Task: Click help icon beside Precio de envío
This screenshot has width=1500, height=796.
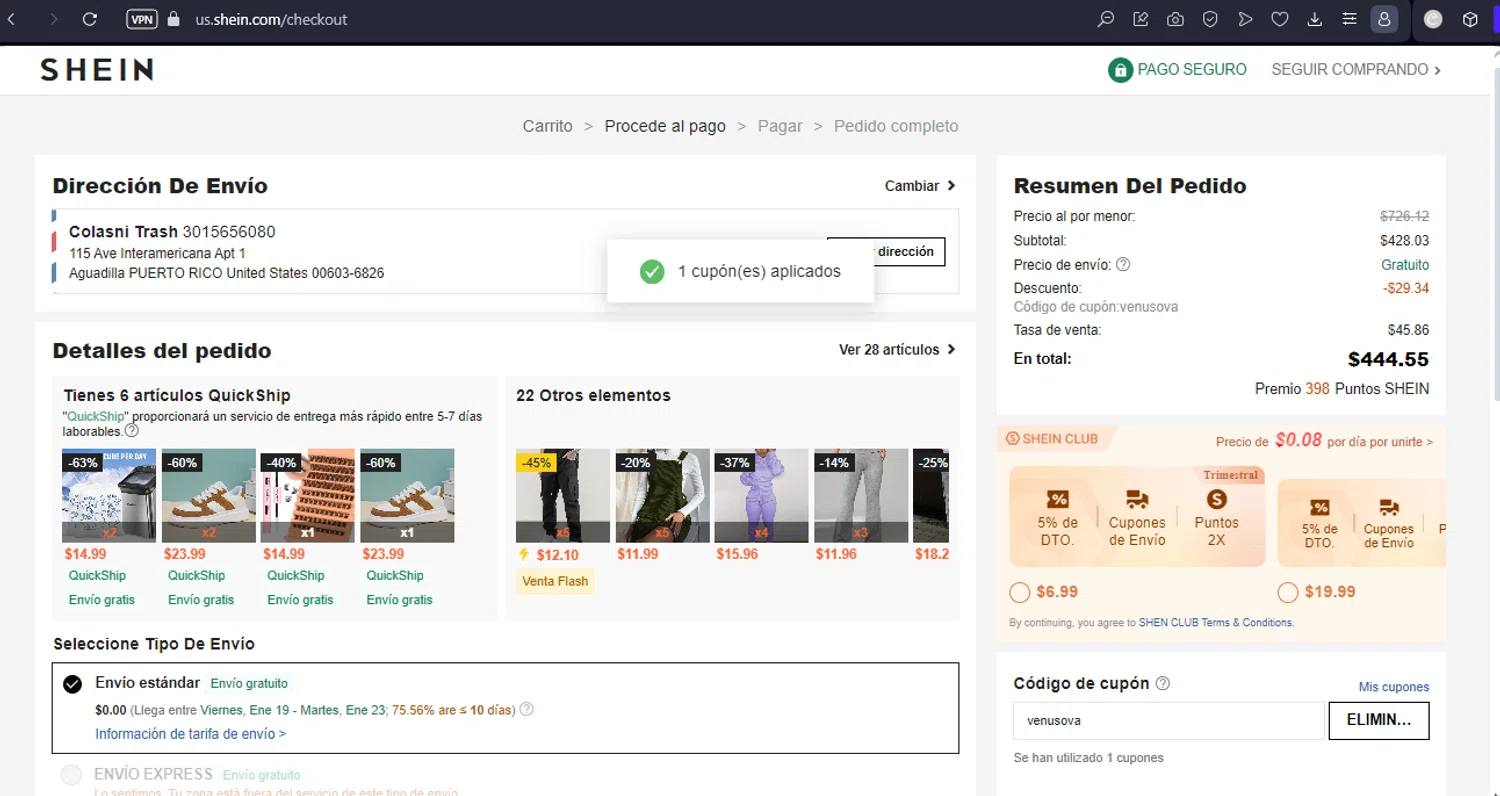Action: (x=1123, y=265)
